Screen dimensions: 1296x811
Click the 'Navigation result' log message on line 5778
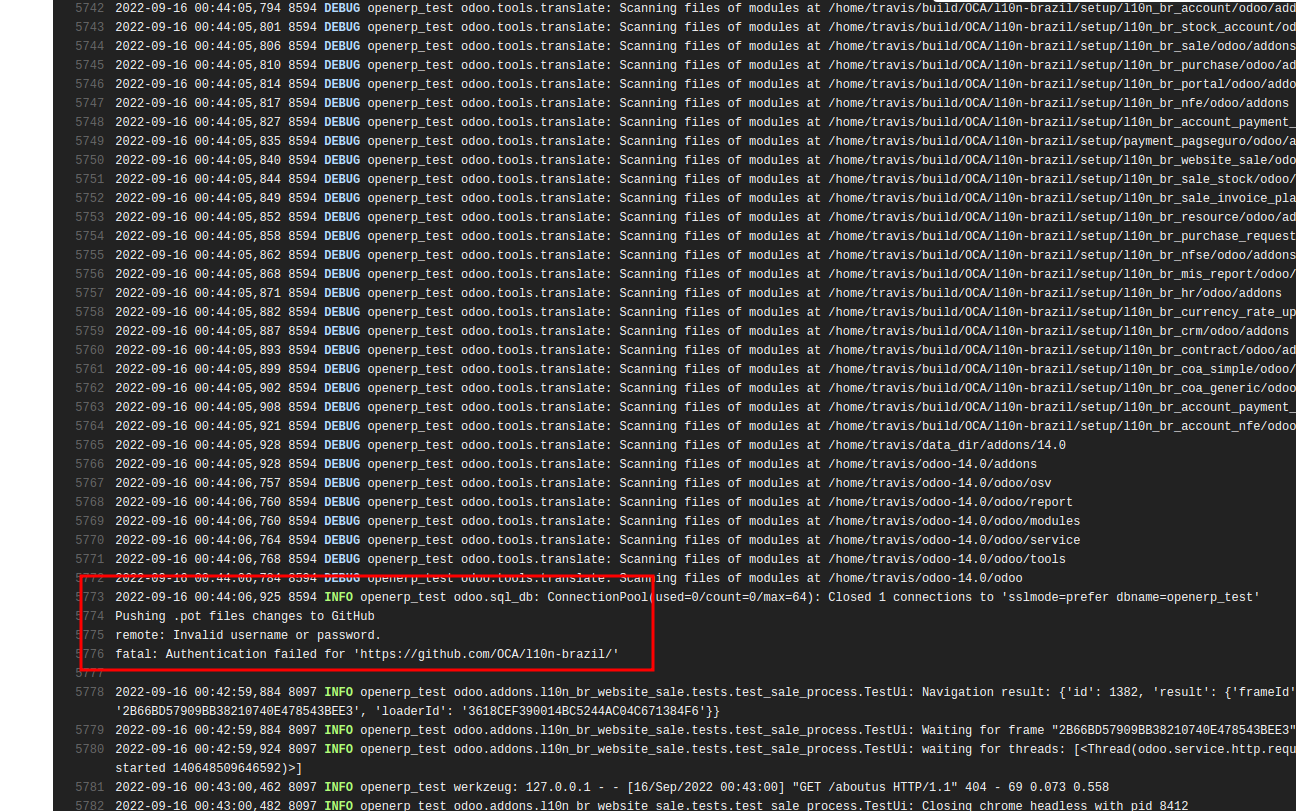(1109, 692)
